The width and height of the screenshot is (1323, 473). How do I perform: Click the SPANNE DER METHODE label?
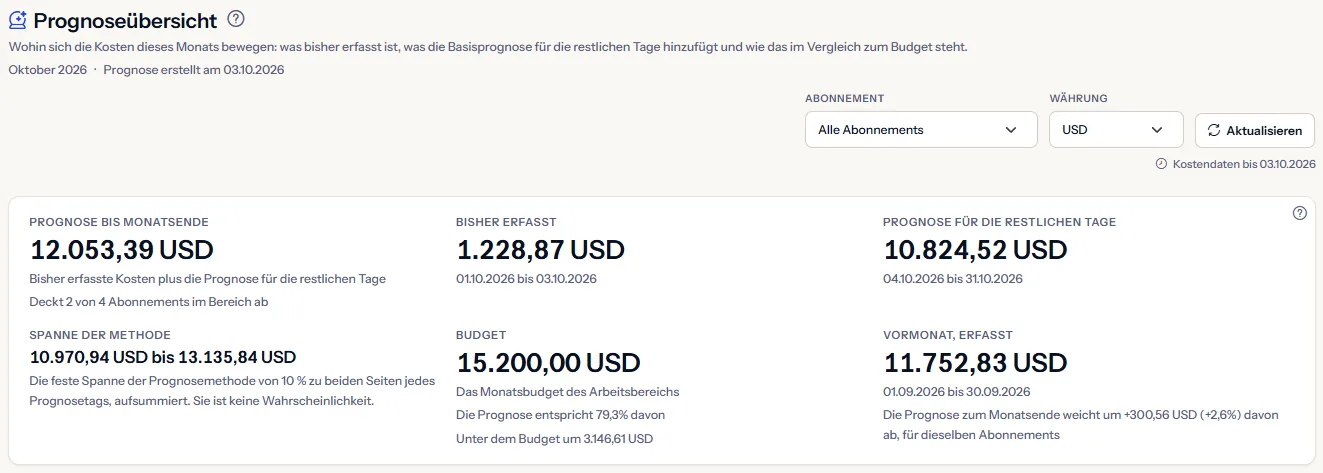100,335
